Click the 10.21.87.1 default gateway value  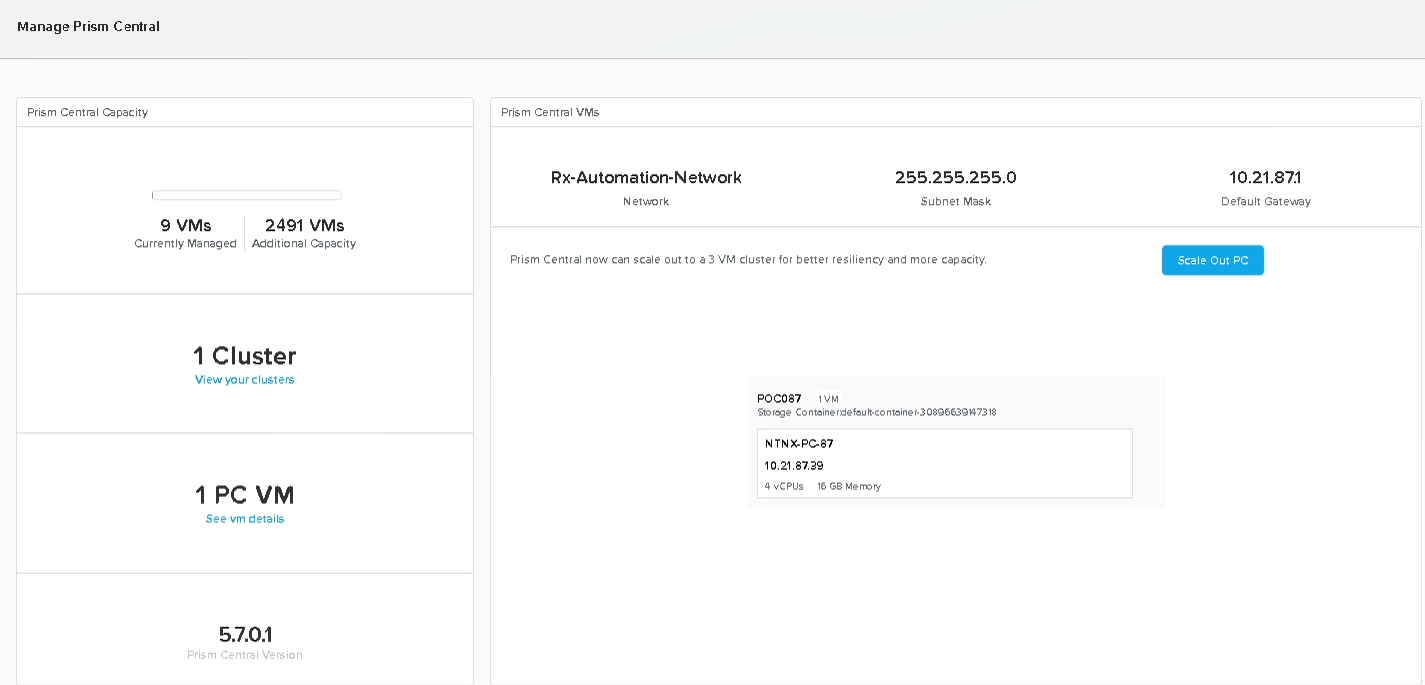(x=1265, y=178)
